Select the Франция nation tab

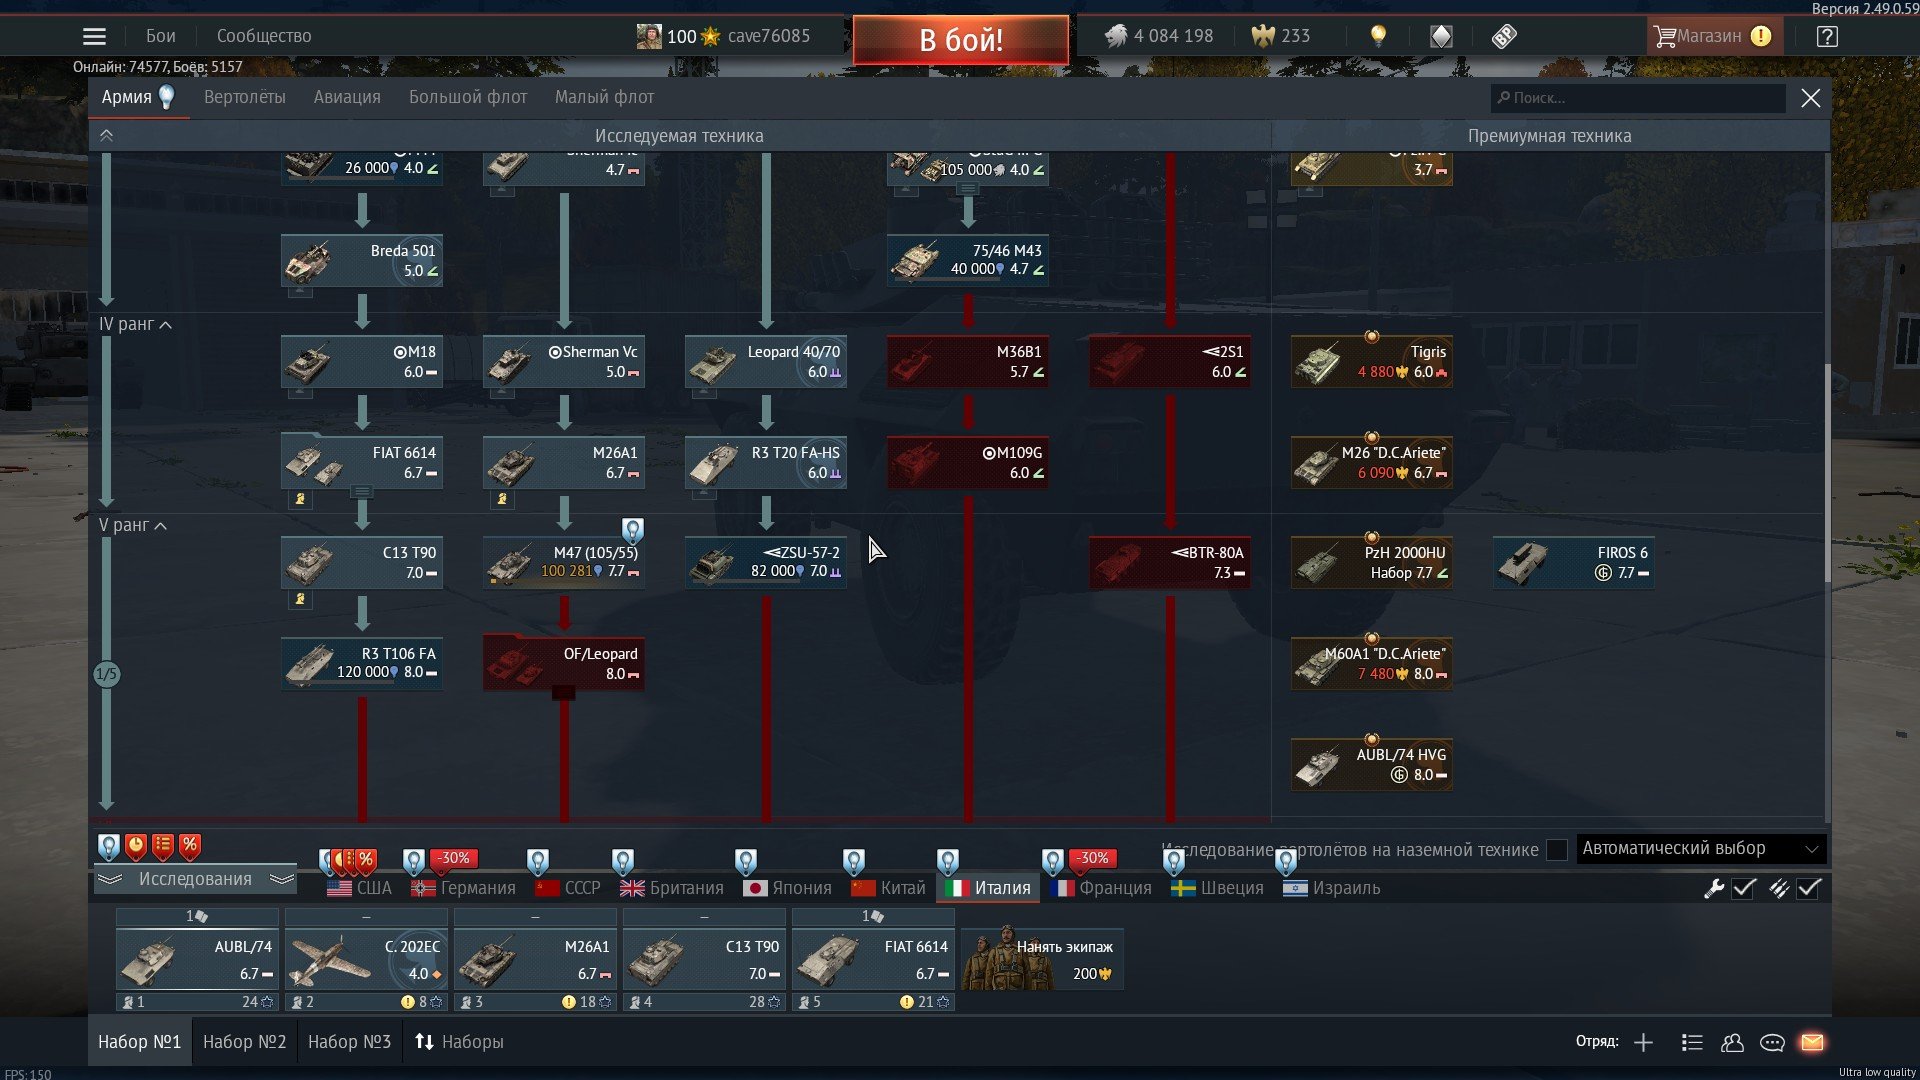pyautogui.click(x=1103, y=888)
